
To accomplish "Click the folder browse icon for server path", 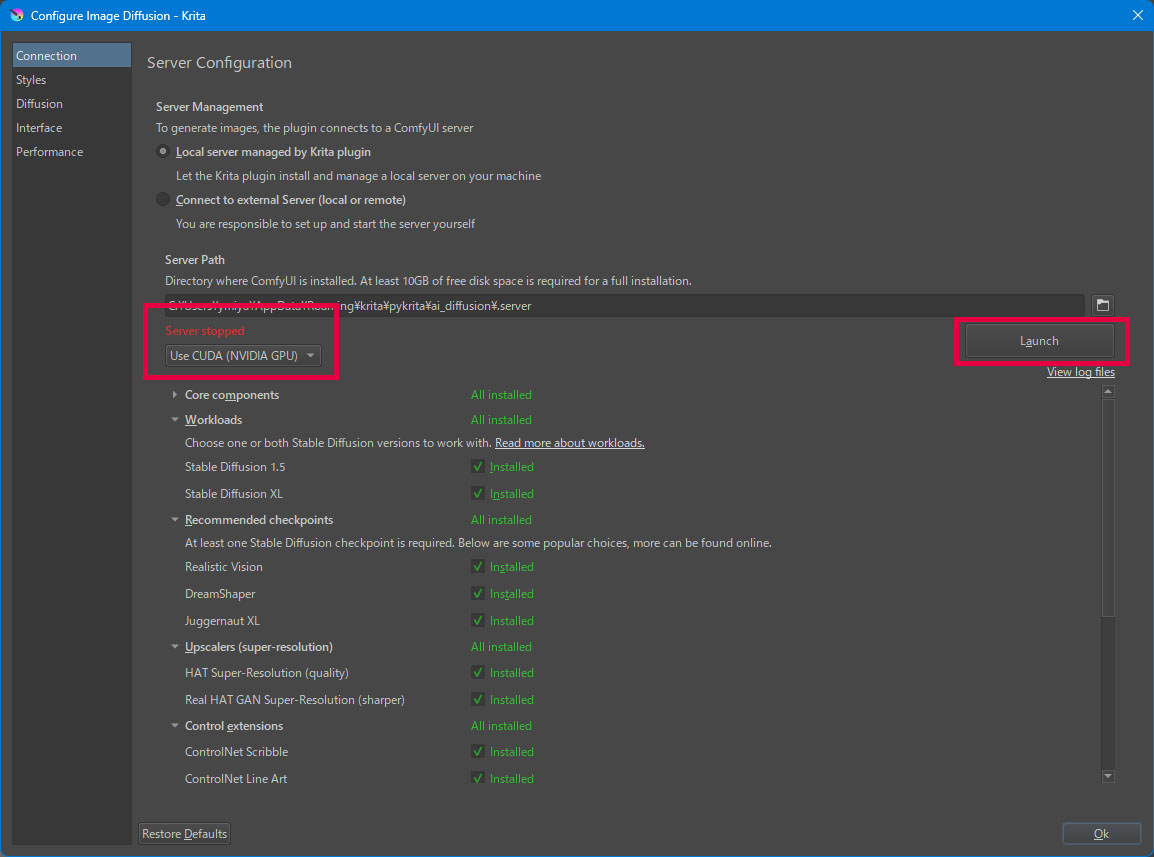I will (1102, 305).
